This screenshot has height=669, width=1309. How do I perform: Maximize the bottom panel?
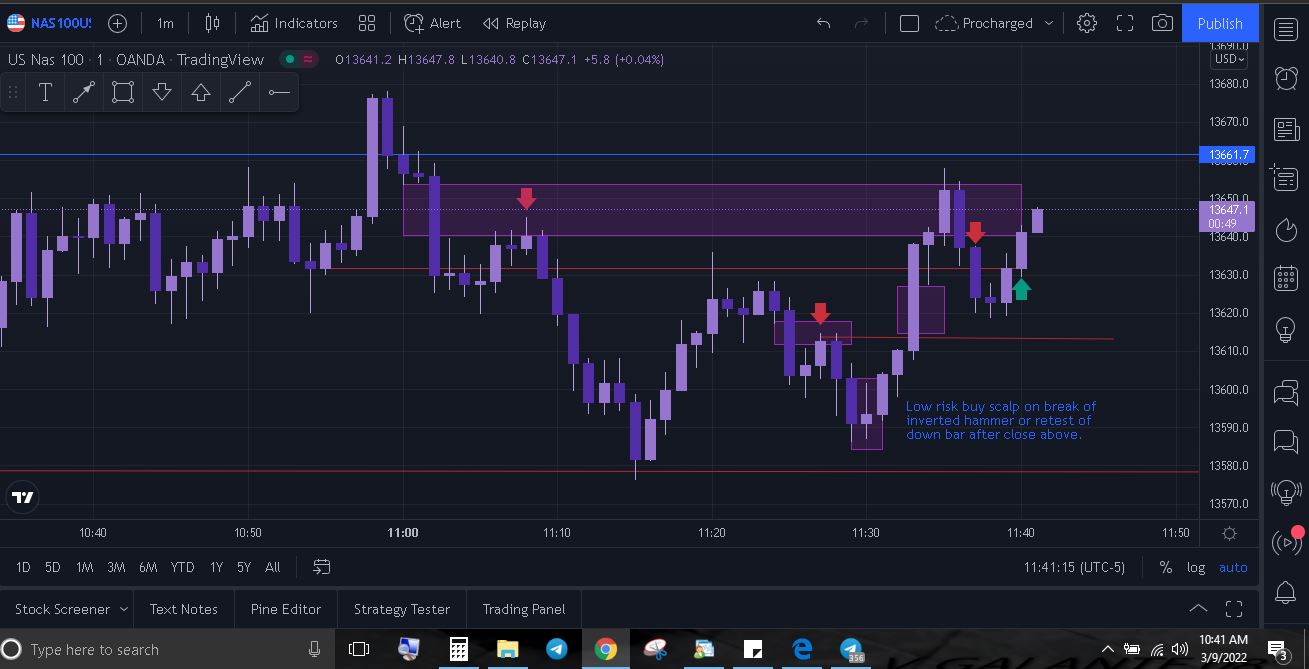coord(1234,609)
